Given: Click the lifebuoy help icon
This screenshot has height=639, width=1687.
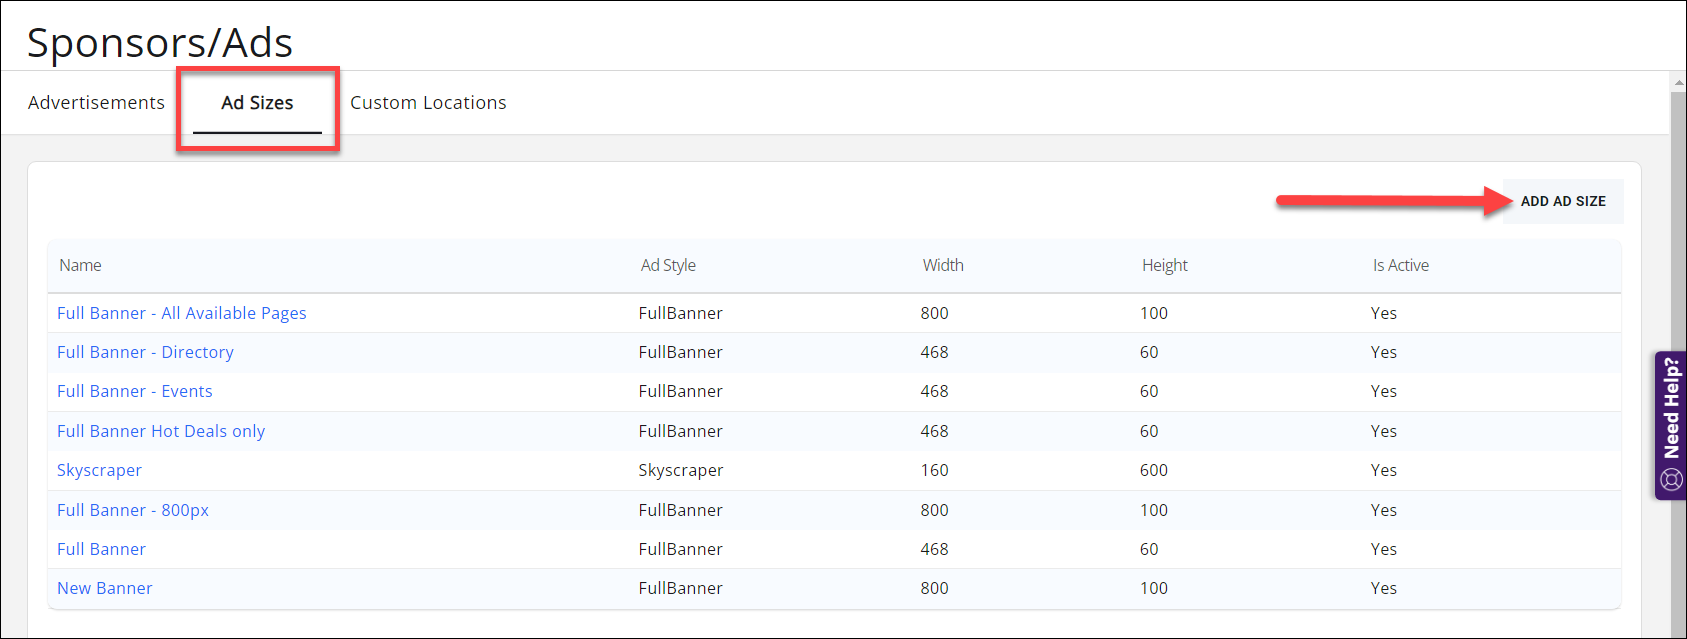Looking at the screenshot, I should pyautogui.click(x=1671, y=480).
